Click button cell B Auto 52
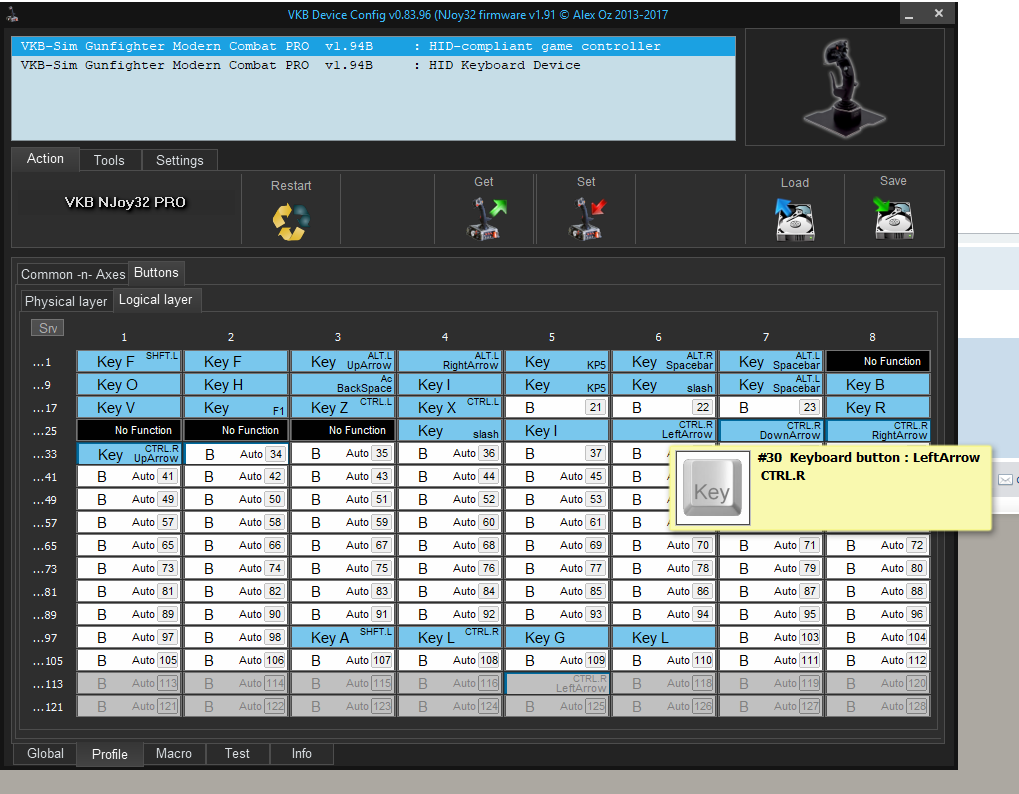 [x=450, y=500]
